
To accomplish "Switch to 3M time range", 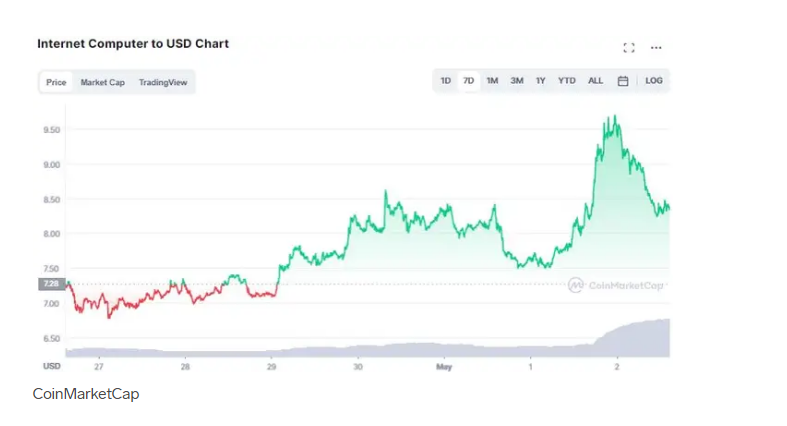I will [516, 81].
